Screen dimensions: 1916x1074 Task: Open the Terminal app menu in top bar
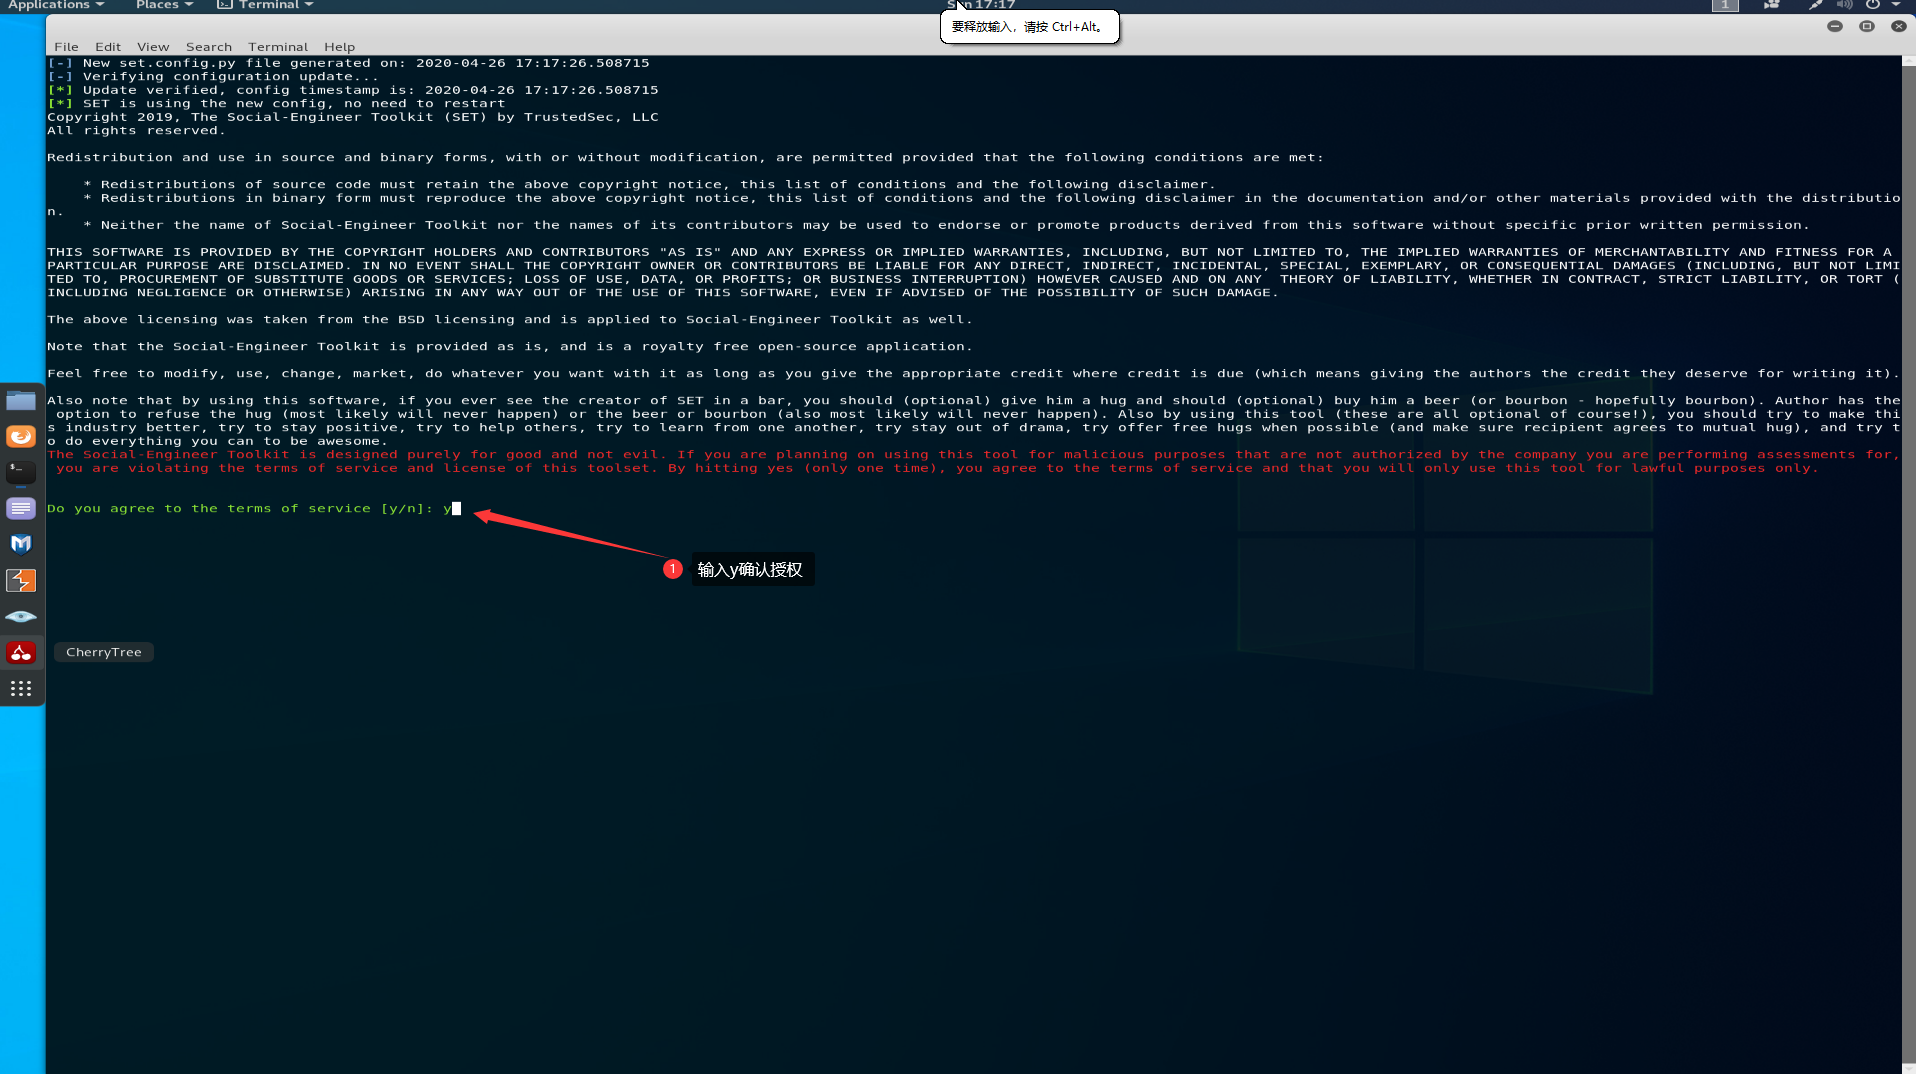(266, 5)
